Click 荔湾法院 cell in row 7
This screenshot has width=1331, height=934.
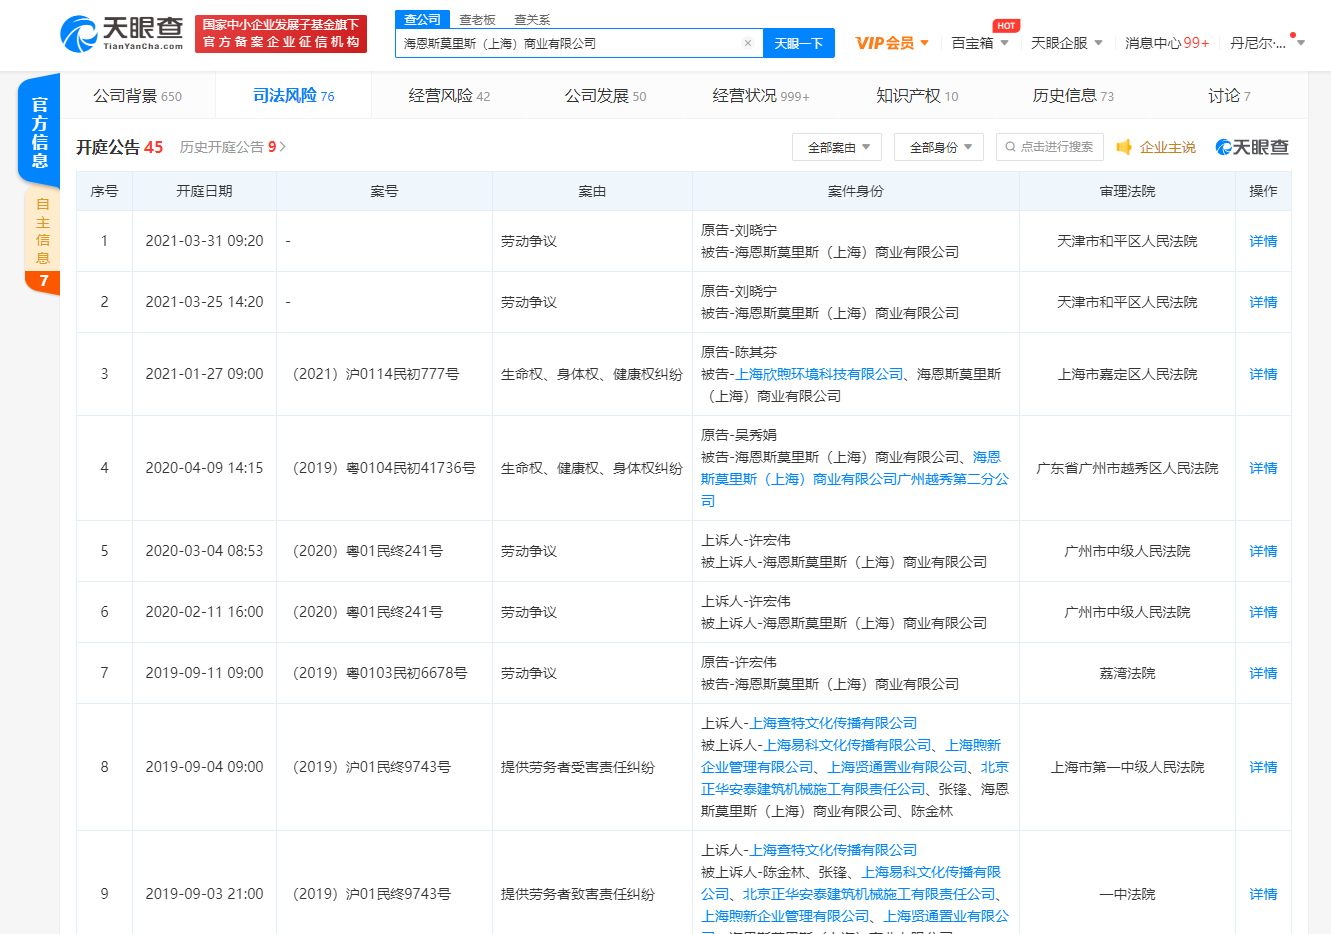[1127, 673]
